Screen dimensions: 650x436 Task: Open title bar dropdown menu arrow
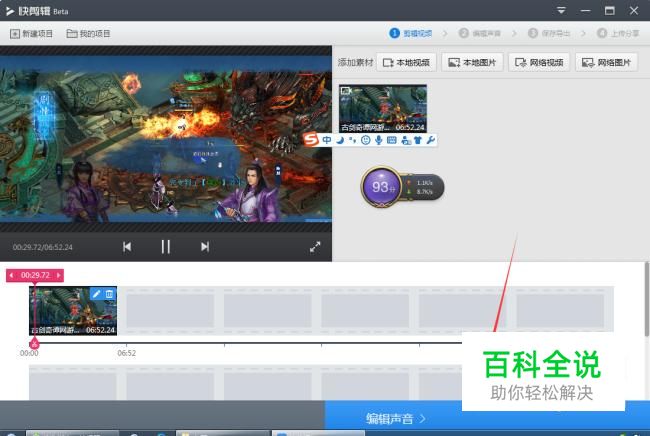(561, 11)
